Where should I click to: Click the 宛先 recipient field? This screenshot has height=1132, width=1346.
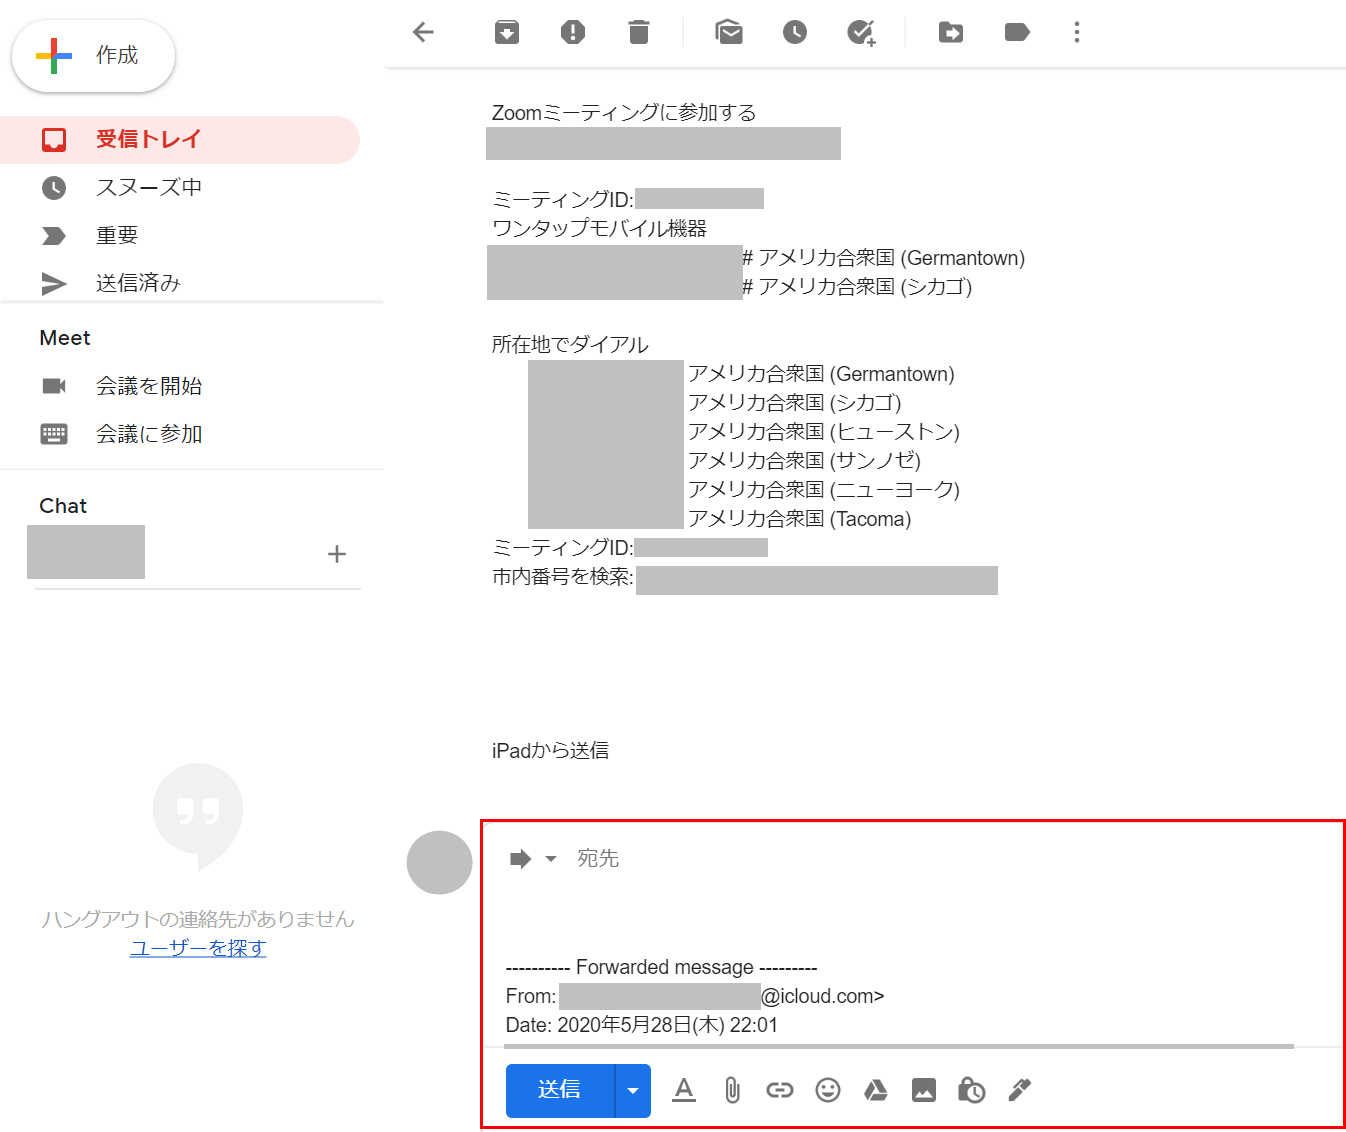pyautogui.click(x=598, y=858)
